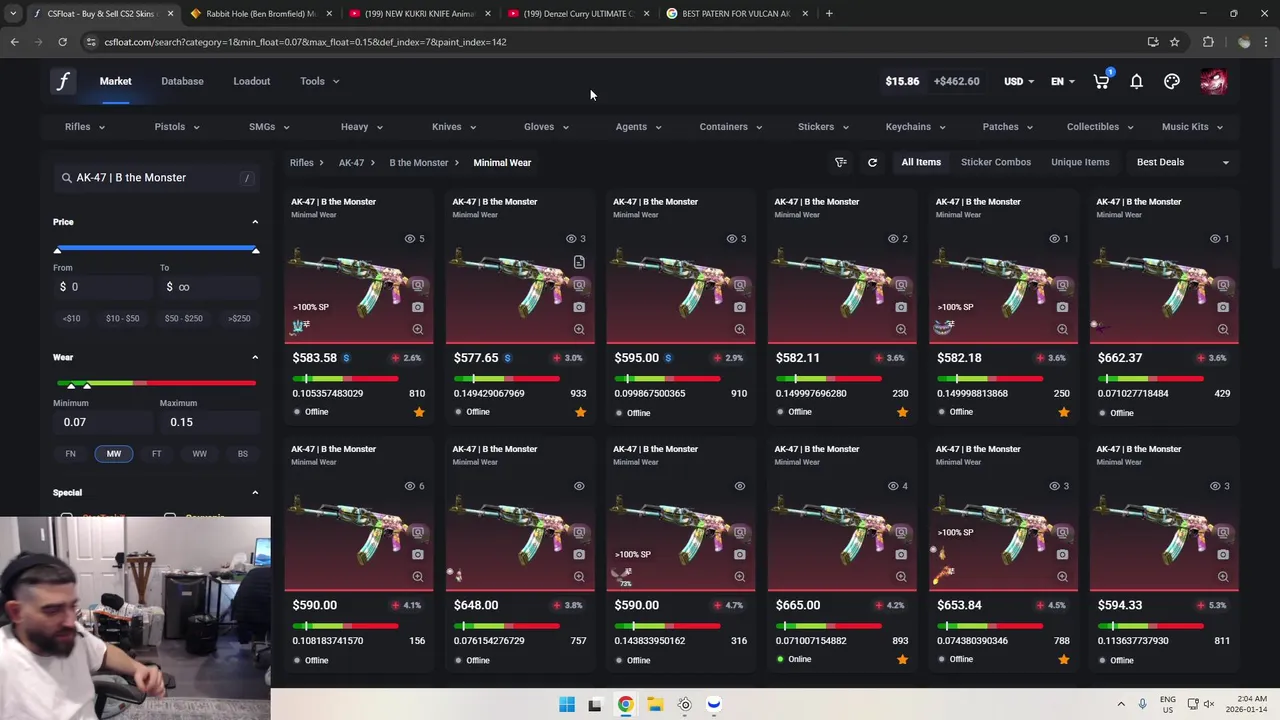
Task: Switch to the Loadout tab
Action: coord(252,81)
